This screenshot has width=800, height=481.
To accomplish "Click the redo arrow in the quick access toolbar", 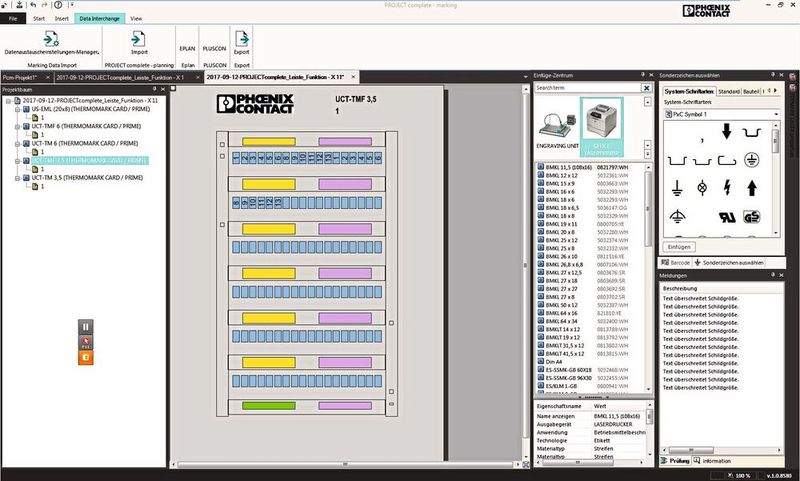I will [x=44, y=5].
